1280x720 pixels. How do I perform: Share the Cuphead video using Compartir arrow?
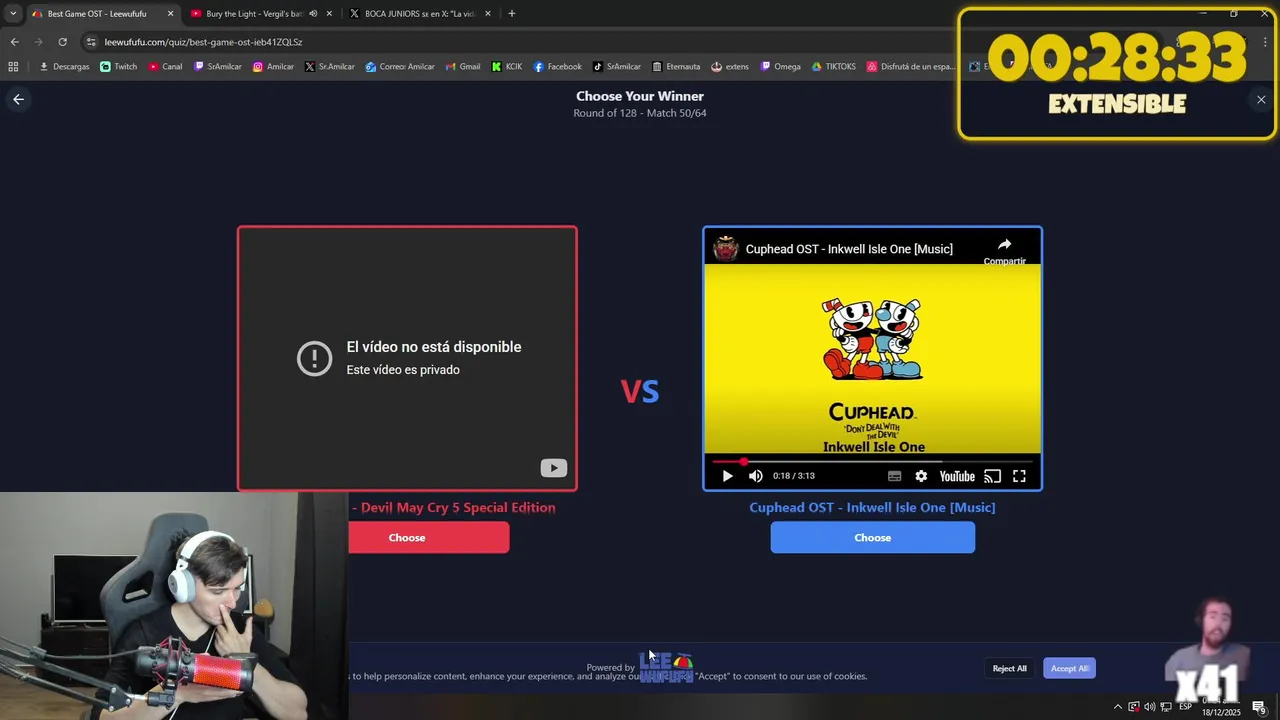(x=1004, y=249)
